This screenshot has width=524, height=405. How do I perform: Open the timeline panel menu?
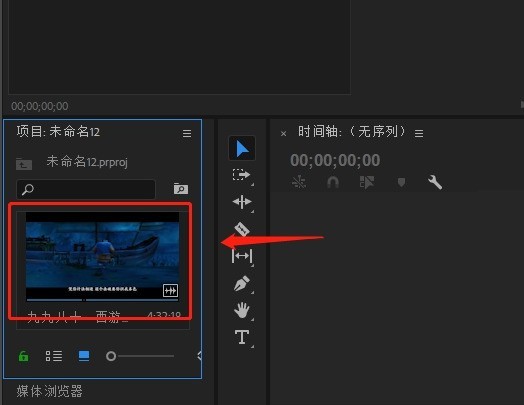pyautogui.click(x=419, y=134)
